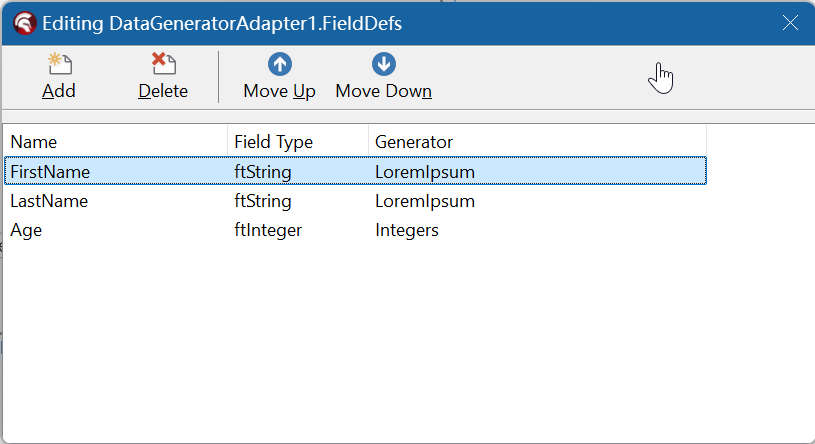This screenshot has height=444, width=815.
Task: Select the LastName field row
Action: pyautogui.click(x=49, y=201)
